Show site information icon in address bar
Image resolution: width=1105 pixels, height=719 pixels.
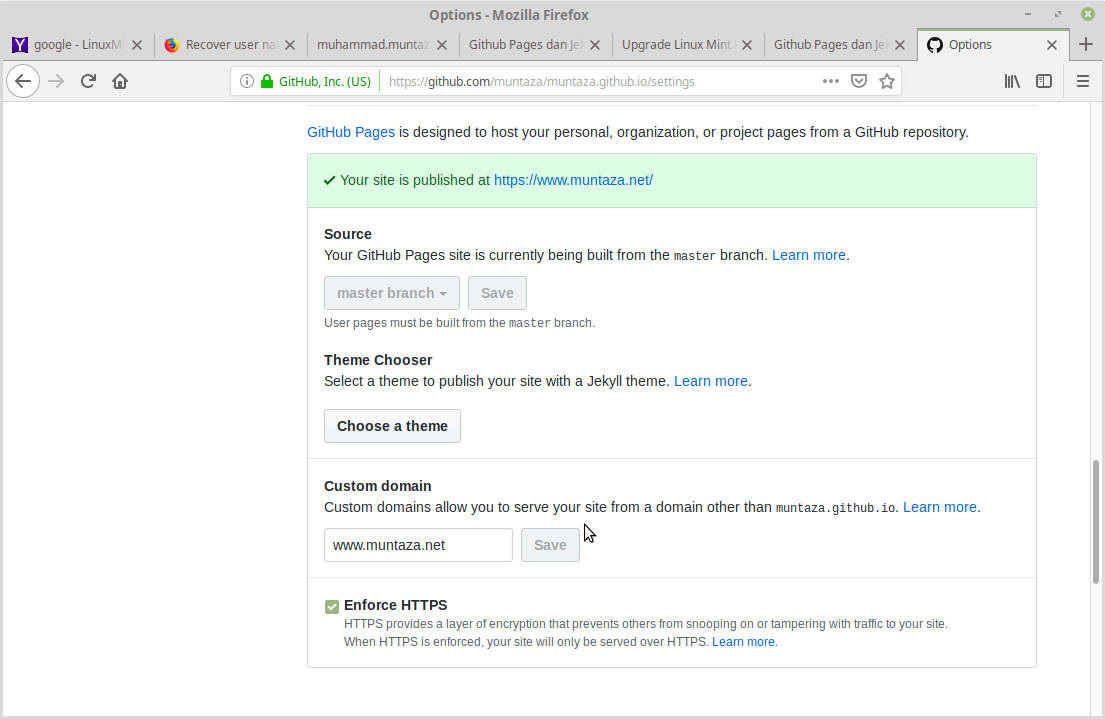(x=247, y=82)
